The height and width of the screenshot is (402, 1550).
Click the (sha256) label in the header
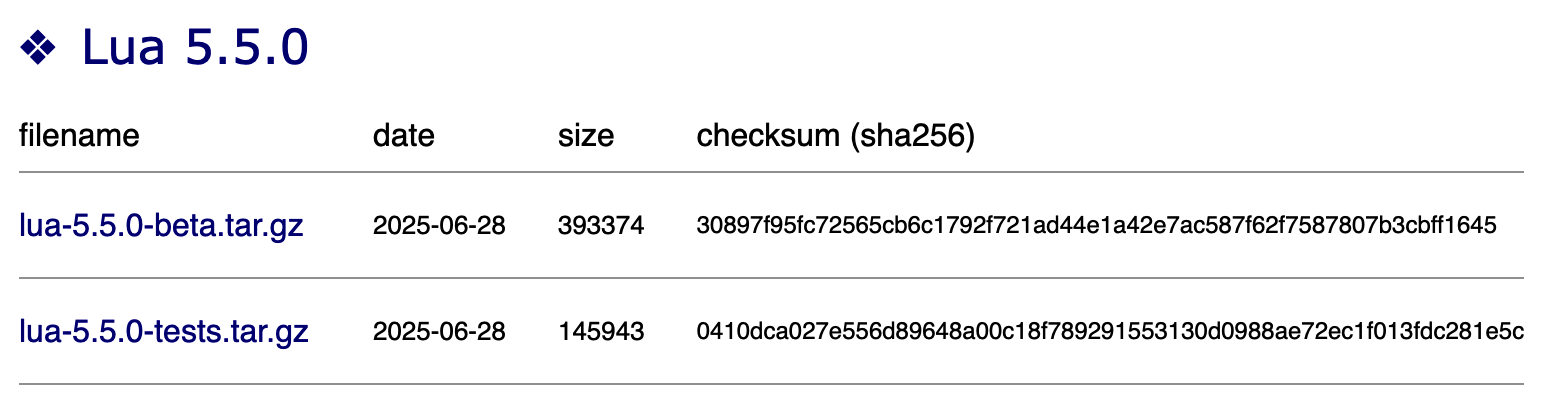(x=911, y=135)
